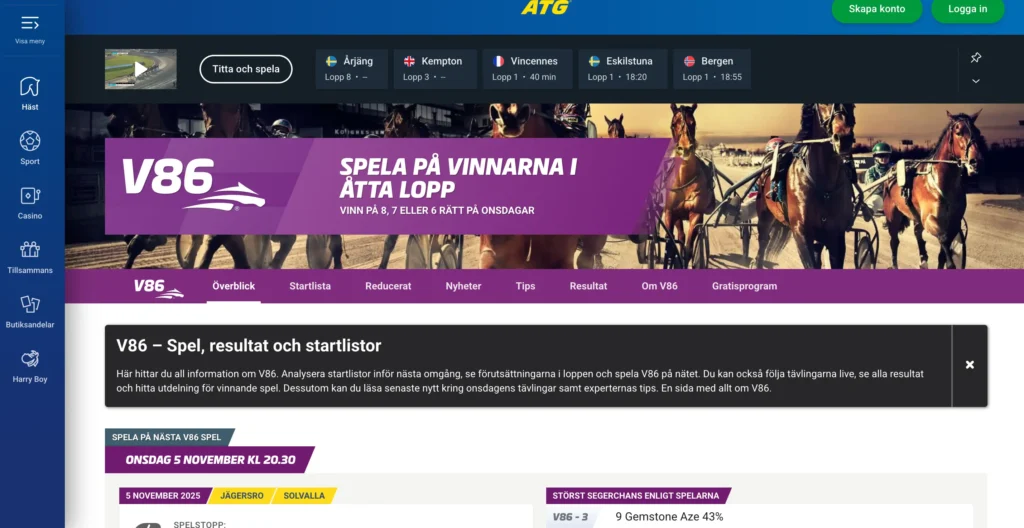Play the live race video thumbnail
The image size is (1024, 528).
coord(140,69)
